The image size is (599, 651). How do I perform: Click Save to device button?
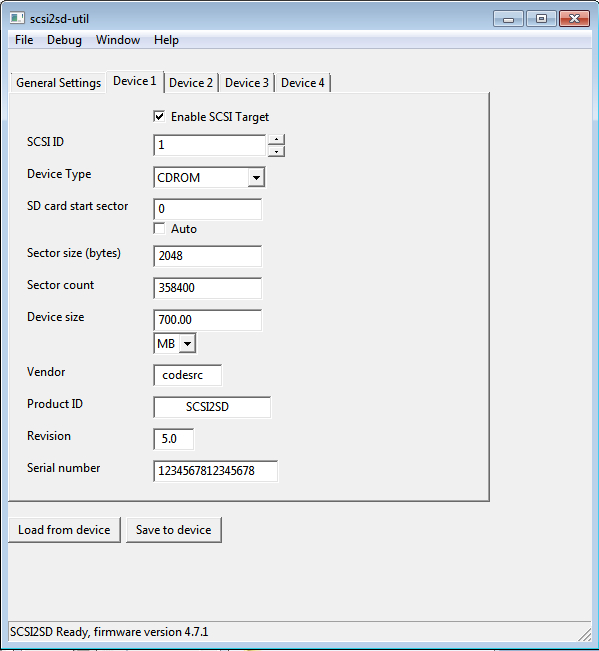click(x=174, y=530)
